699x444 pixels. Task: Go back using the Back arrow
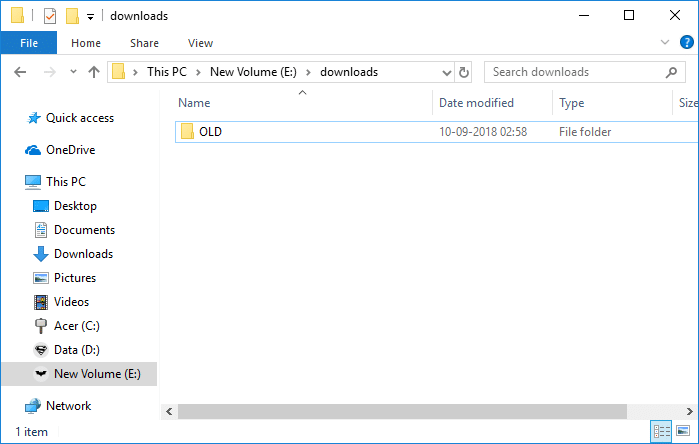point(20,72)
